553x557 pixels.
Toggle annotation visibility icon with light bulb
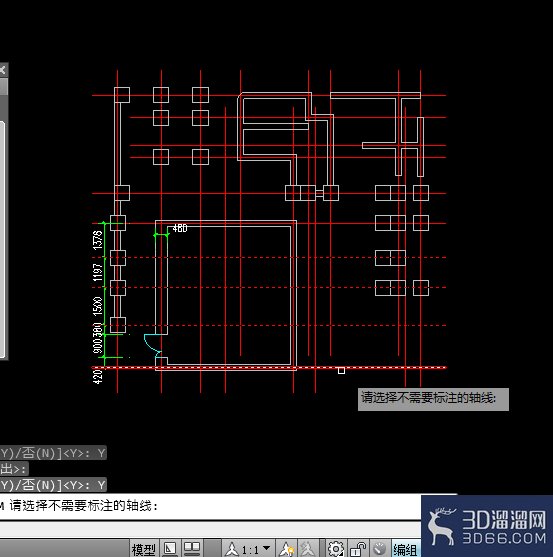[287, 549]
